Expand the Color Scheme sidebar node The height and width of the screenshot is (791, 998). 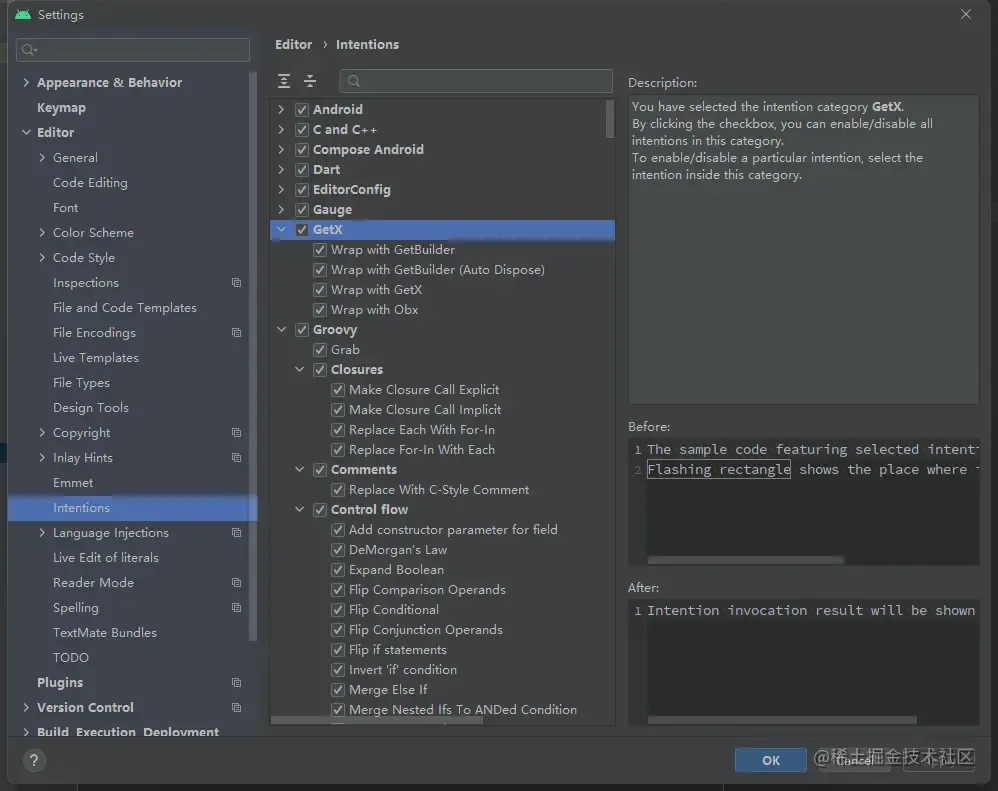42,233
